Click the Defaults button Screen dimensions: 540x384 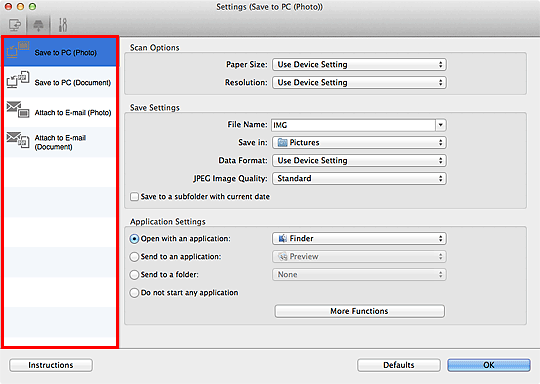[398, 365]
